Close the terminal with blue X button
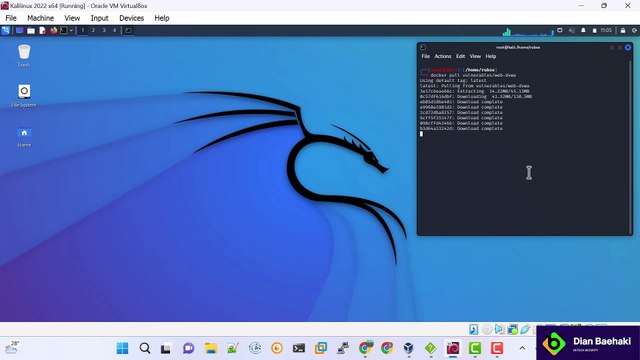 pyautogui.click(x=628, y=47)
